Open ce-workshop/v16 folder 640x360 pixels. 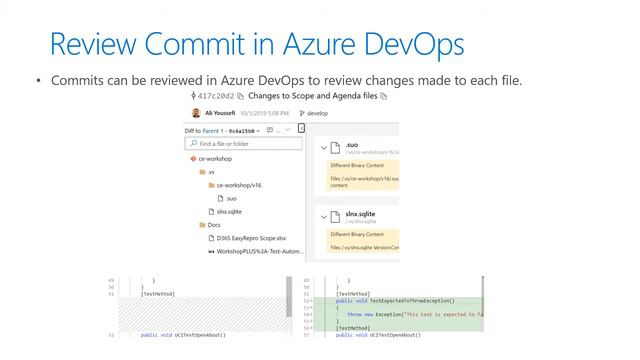(239, 185)
